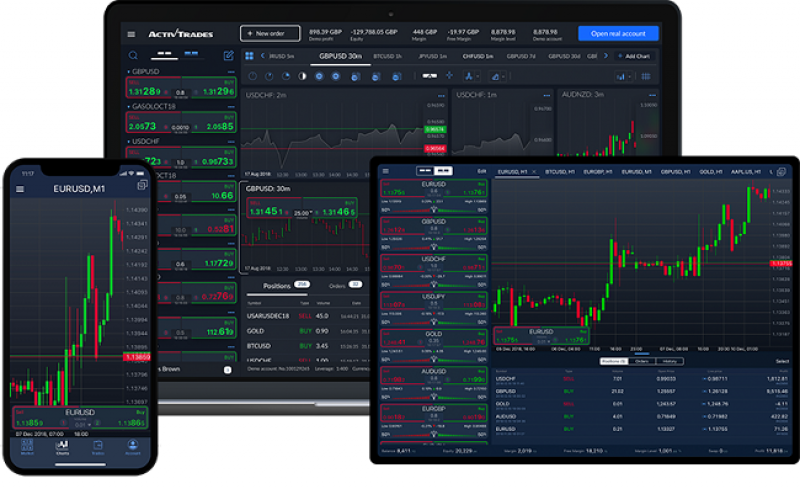800x489 pixels.
Task: Select the GOLD position row on laptop
Action: (308, 331)
